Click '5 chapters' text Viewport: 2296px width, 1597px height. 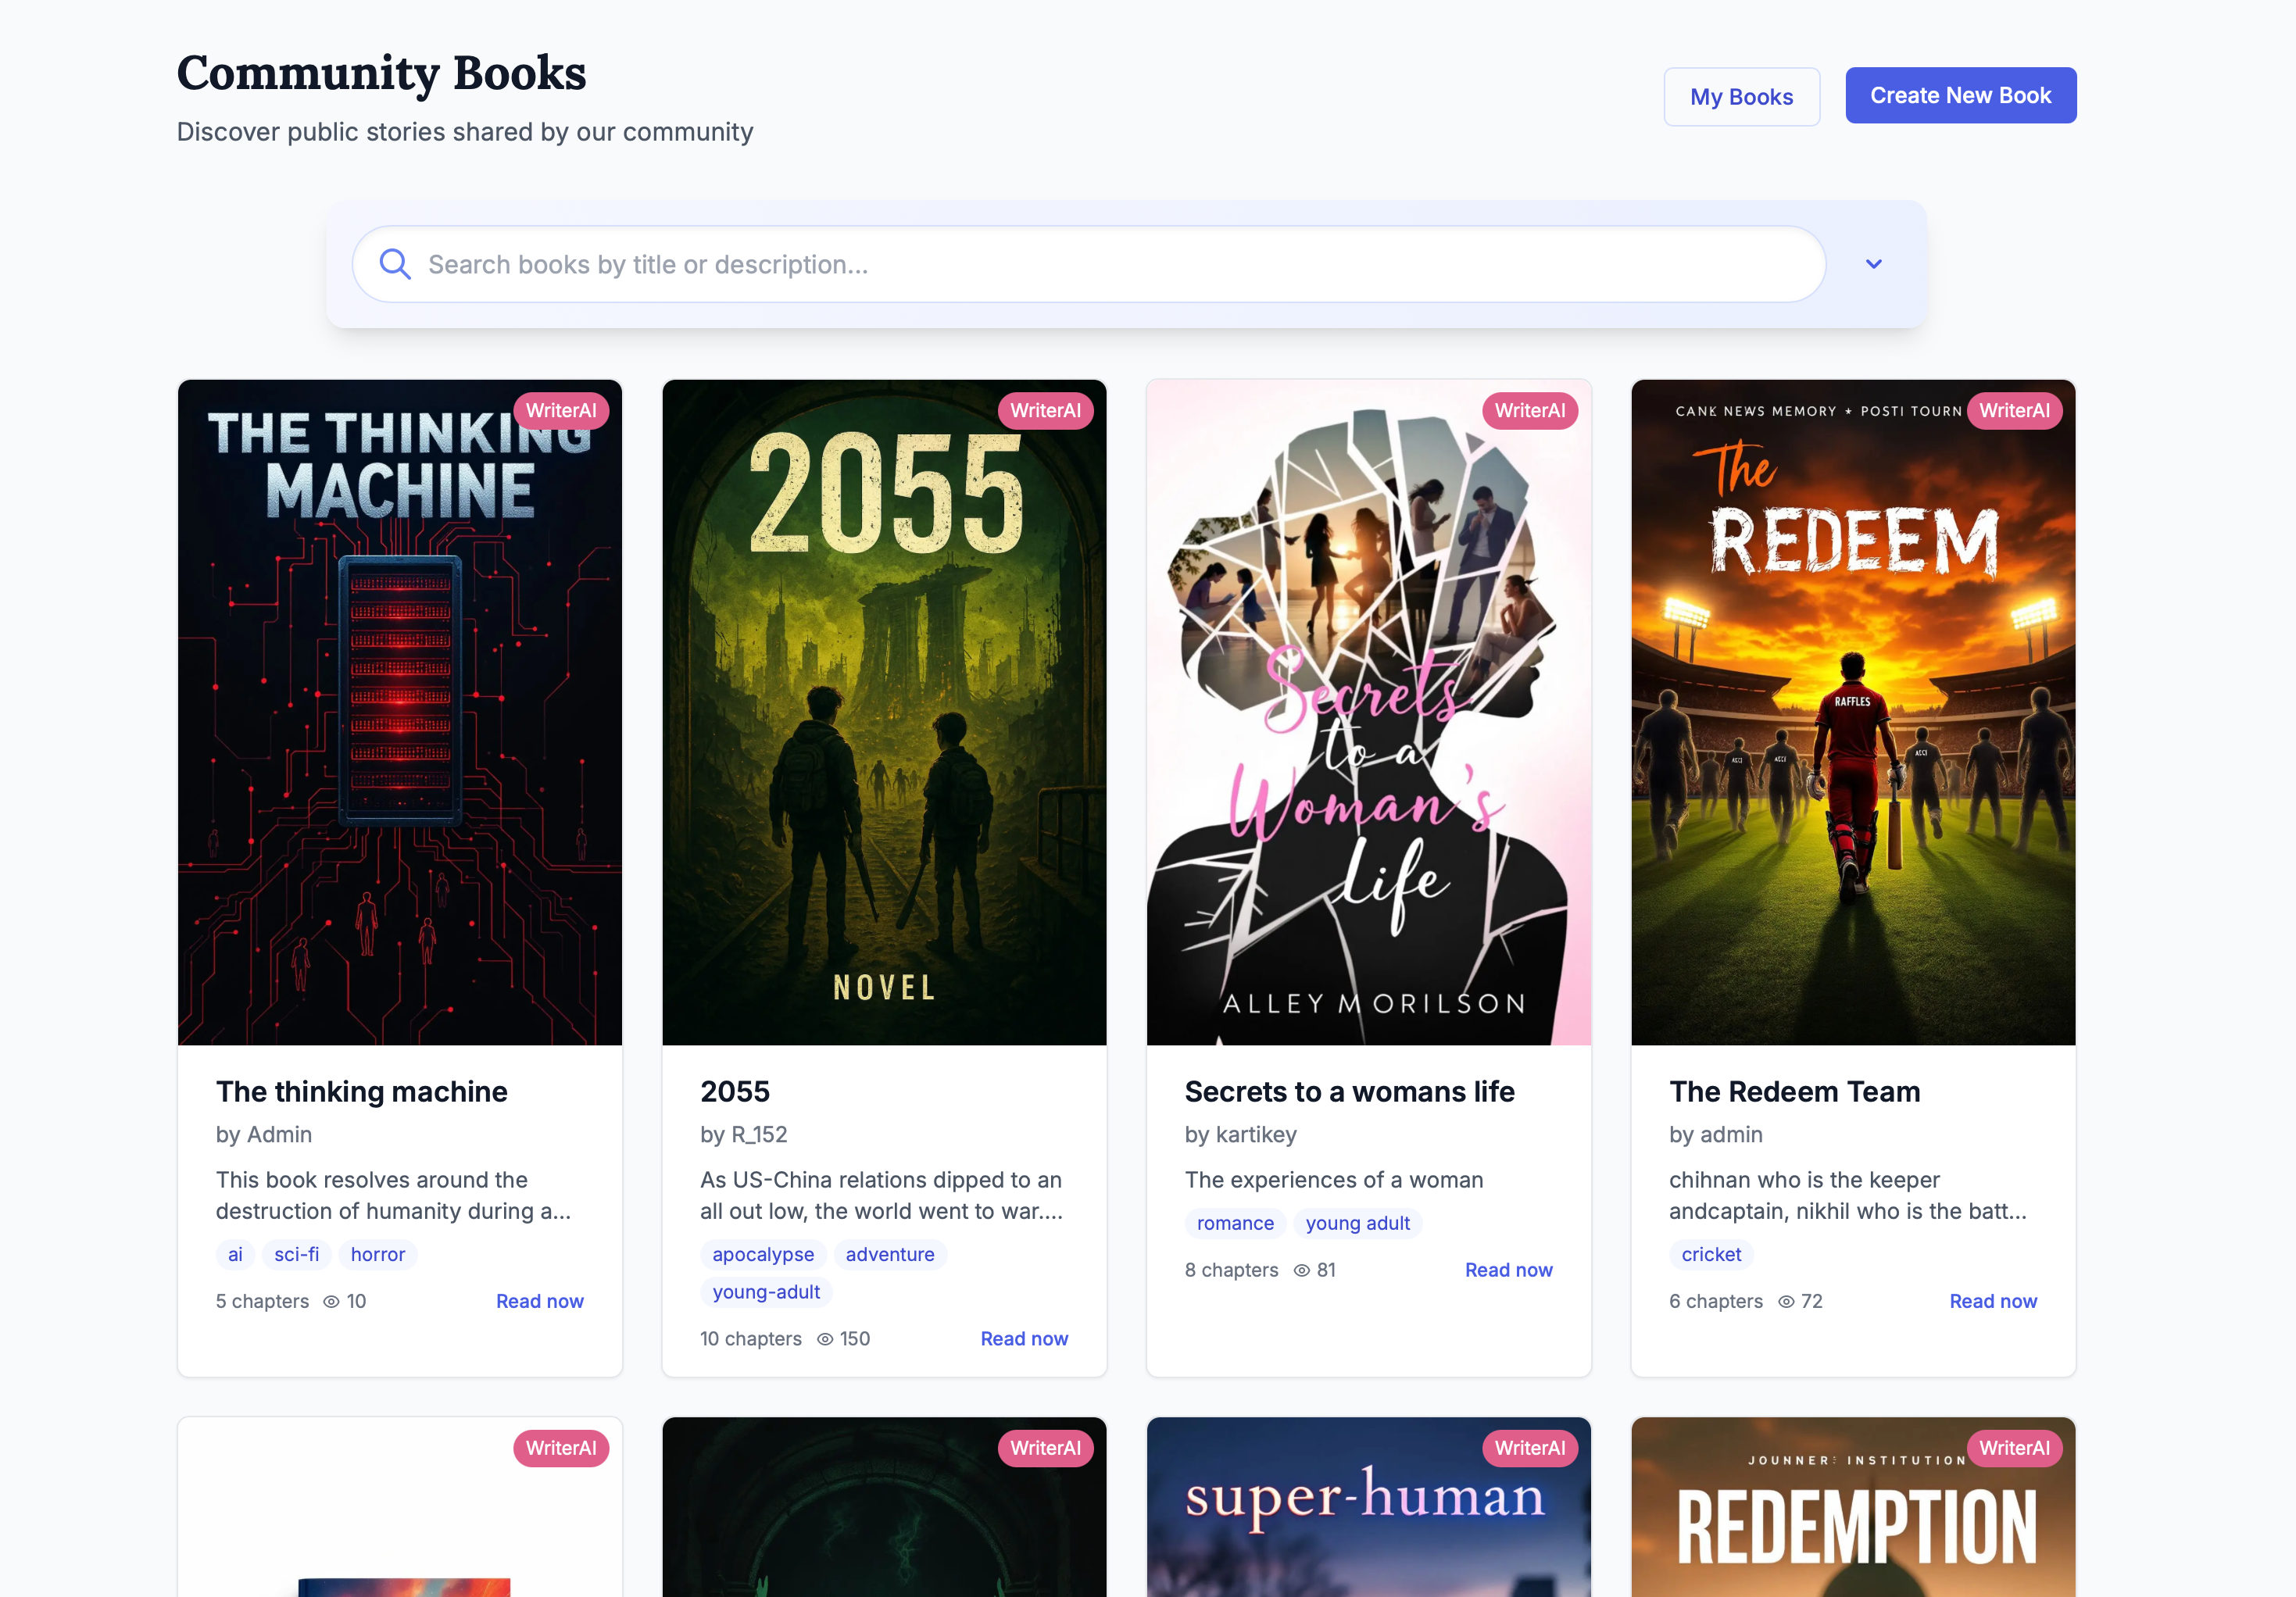(262, 1301)
